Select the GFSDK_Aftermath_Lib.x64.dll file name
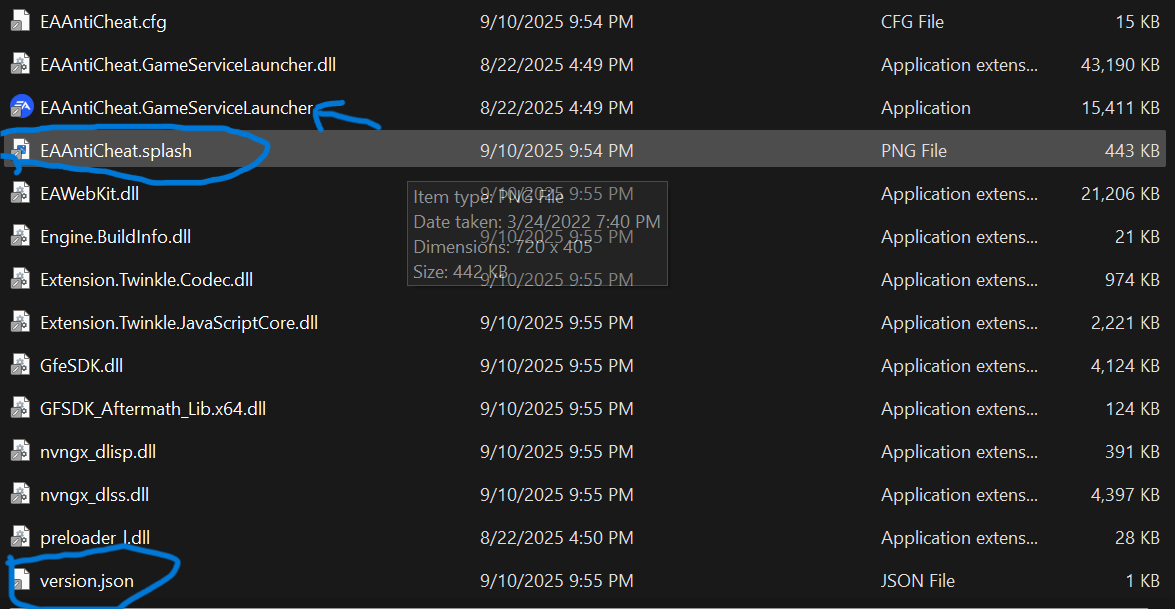1175x609 pixels. (x=153, y=409)
